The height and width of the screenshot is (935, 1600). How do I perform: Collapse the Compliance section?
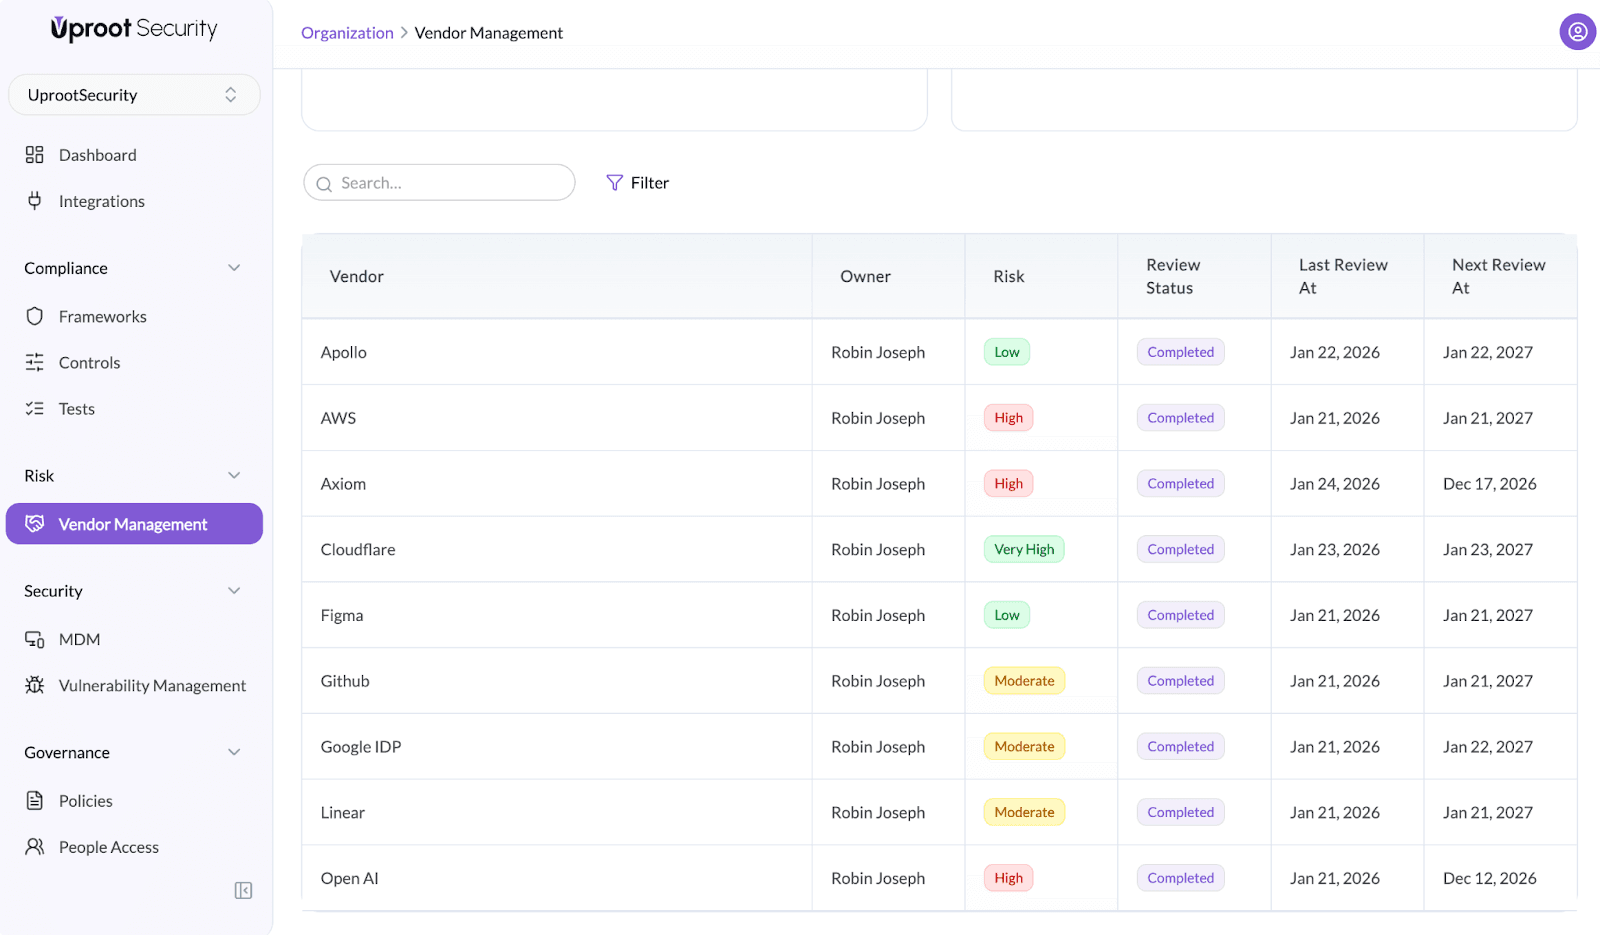point(234,268)
